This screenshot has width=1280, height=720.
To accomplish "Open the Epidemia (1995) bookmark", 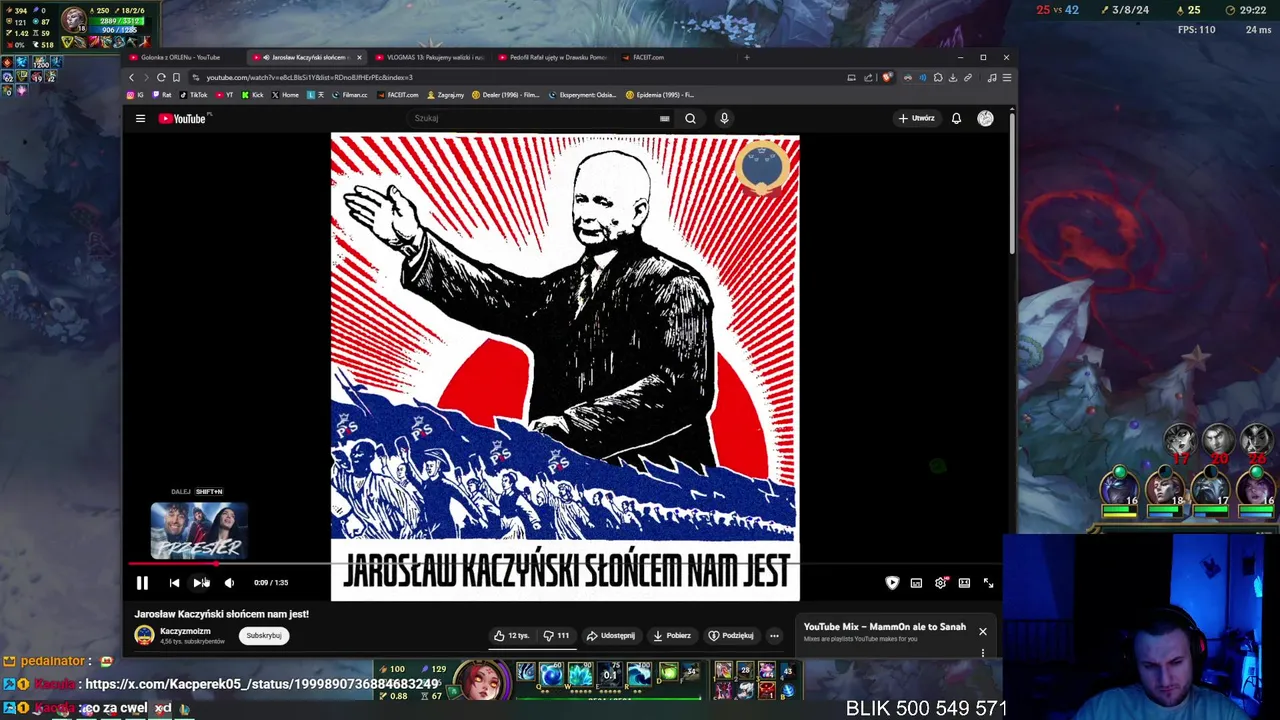I will tap(660, 95).
